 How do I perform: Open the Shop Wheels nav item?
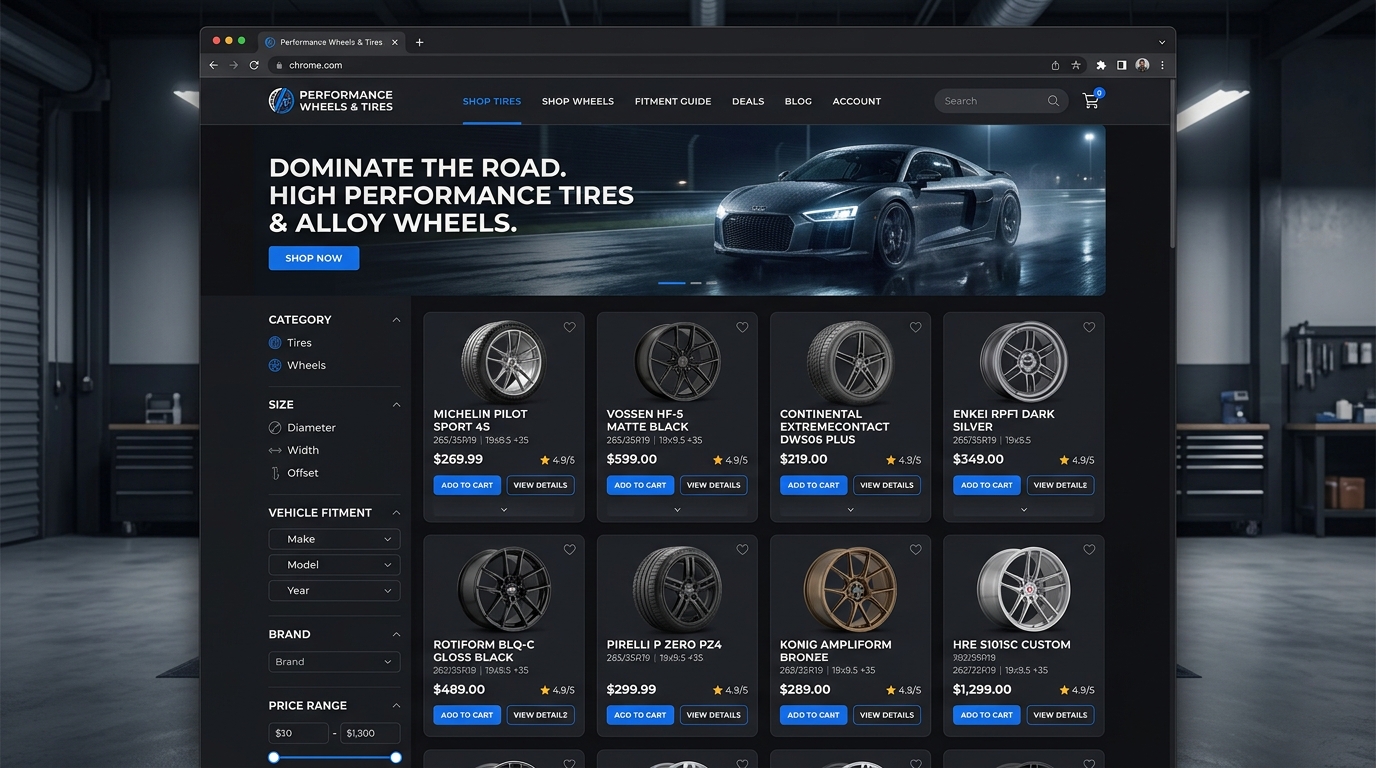click(578, 101)
